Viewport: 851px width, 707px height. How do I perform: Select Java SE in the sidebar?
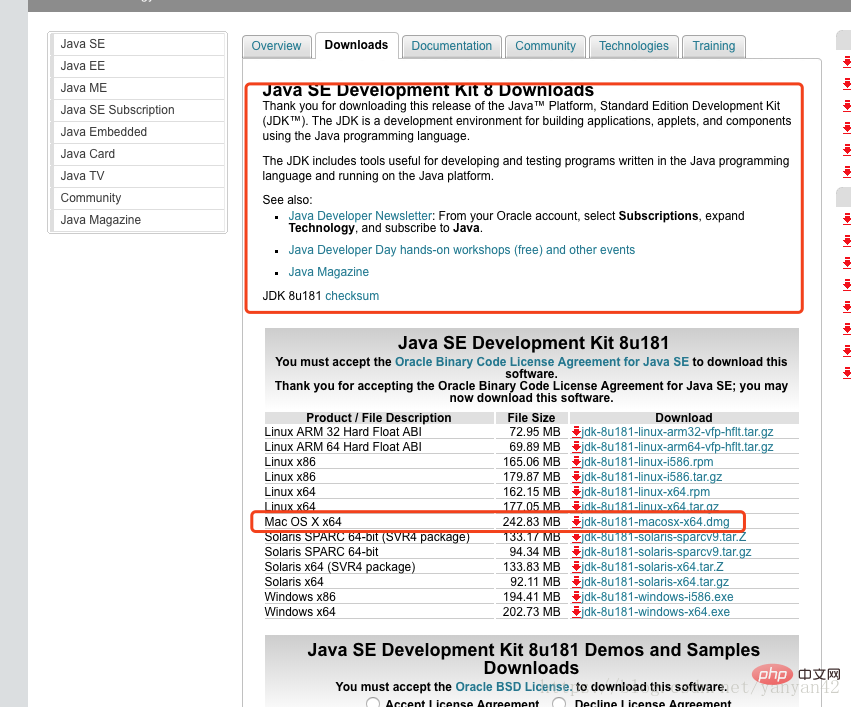138,44
